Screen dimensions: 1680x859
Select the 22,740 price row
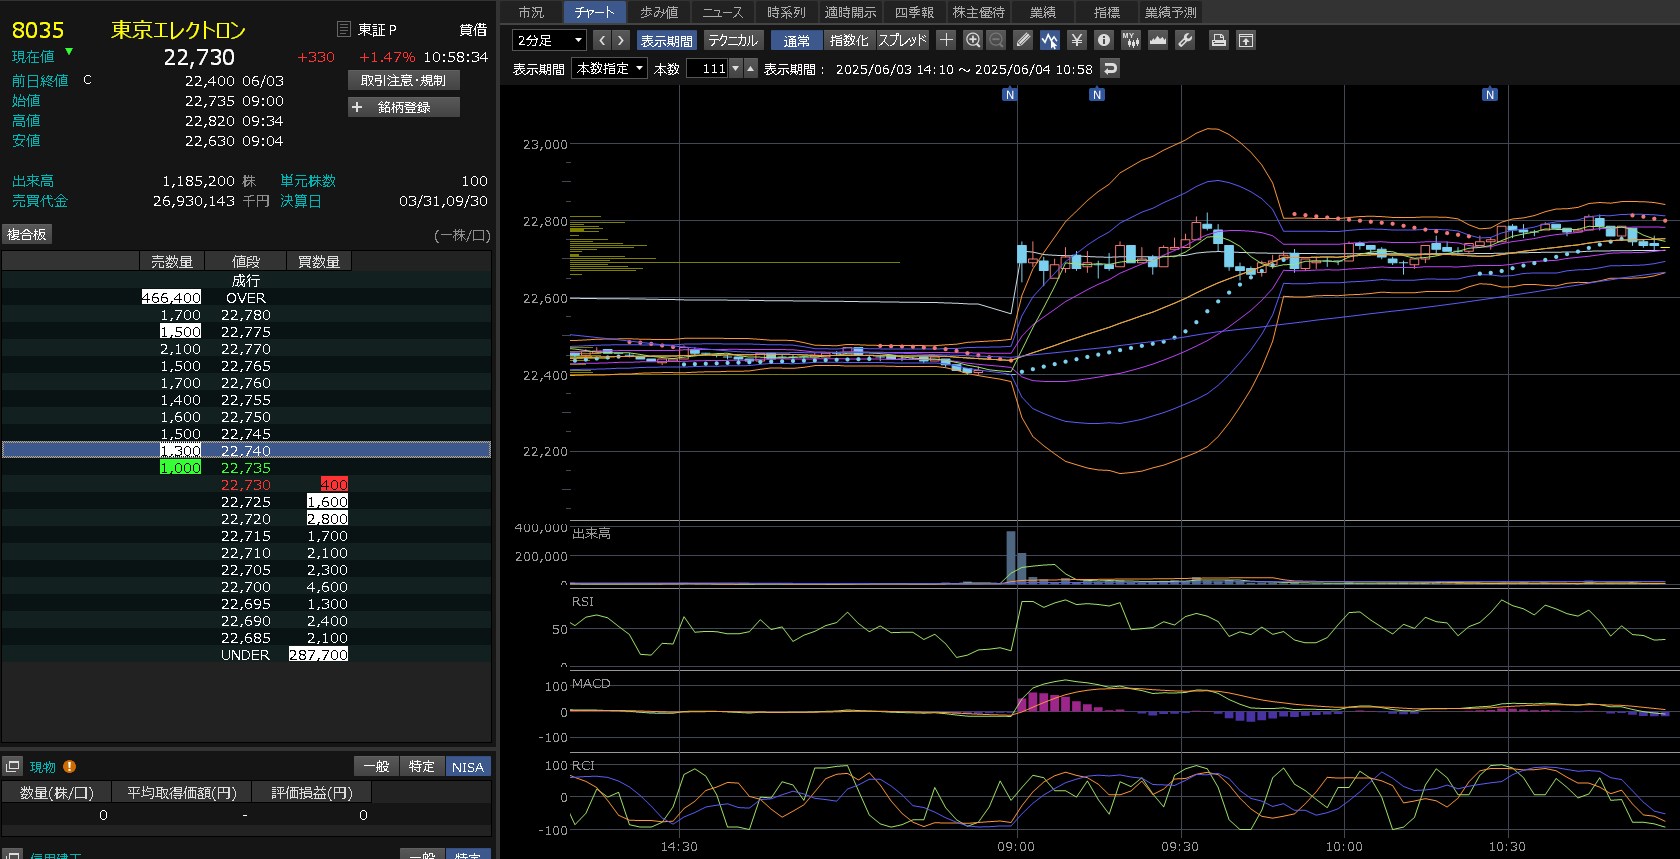click(246, 450)
